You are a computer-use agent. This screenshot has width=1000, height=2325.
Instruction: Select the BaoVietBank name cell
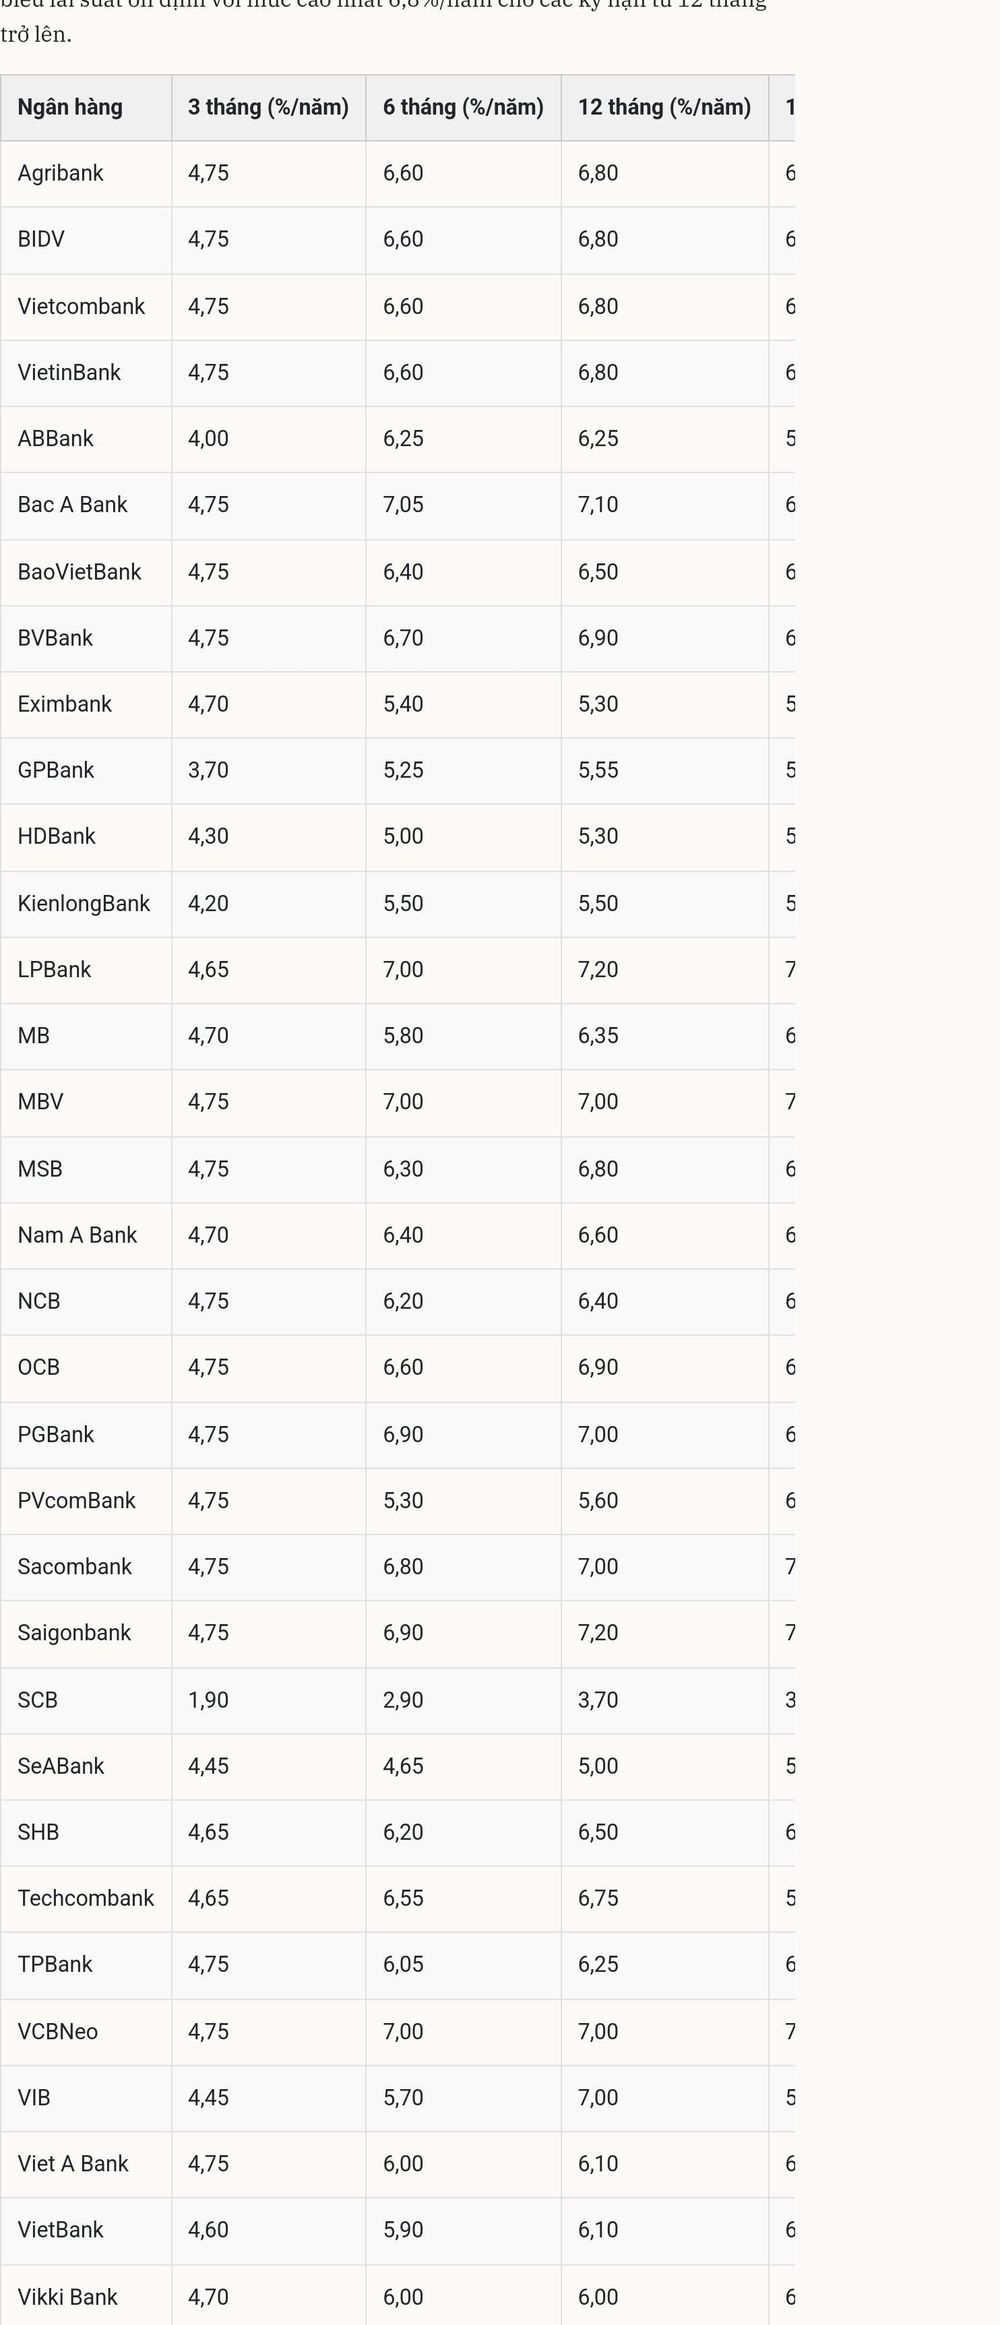point(86,572)
